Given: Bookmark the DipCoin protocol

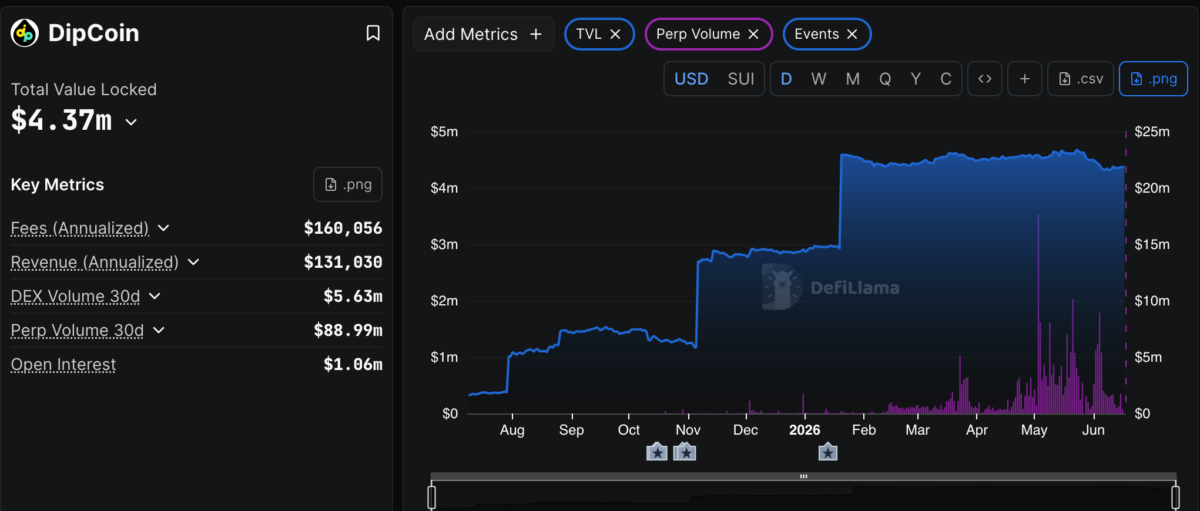Looking at the screenshot, I should (x=373, y=33).
